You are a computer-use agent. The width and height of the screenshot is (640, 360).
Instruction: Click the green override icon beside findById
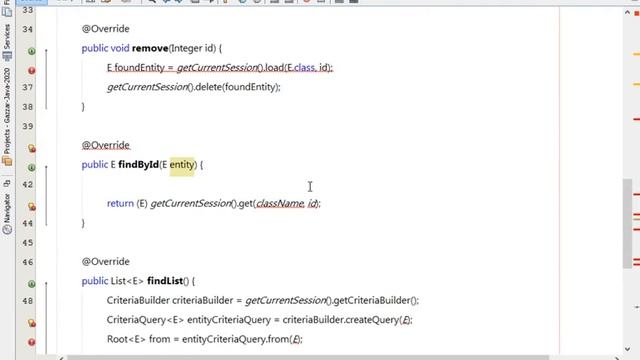(31, 167)
